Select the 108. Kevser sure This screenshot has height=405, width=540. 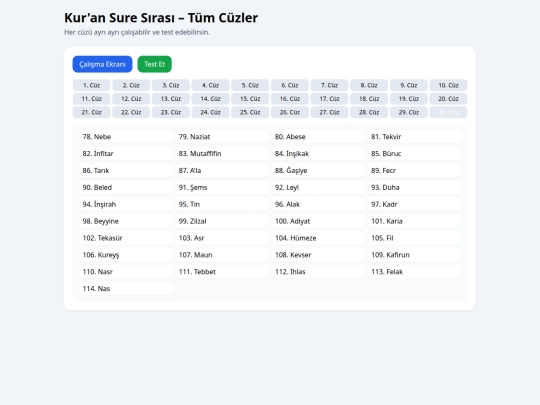click(318, 255)
